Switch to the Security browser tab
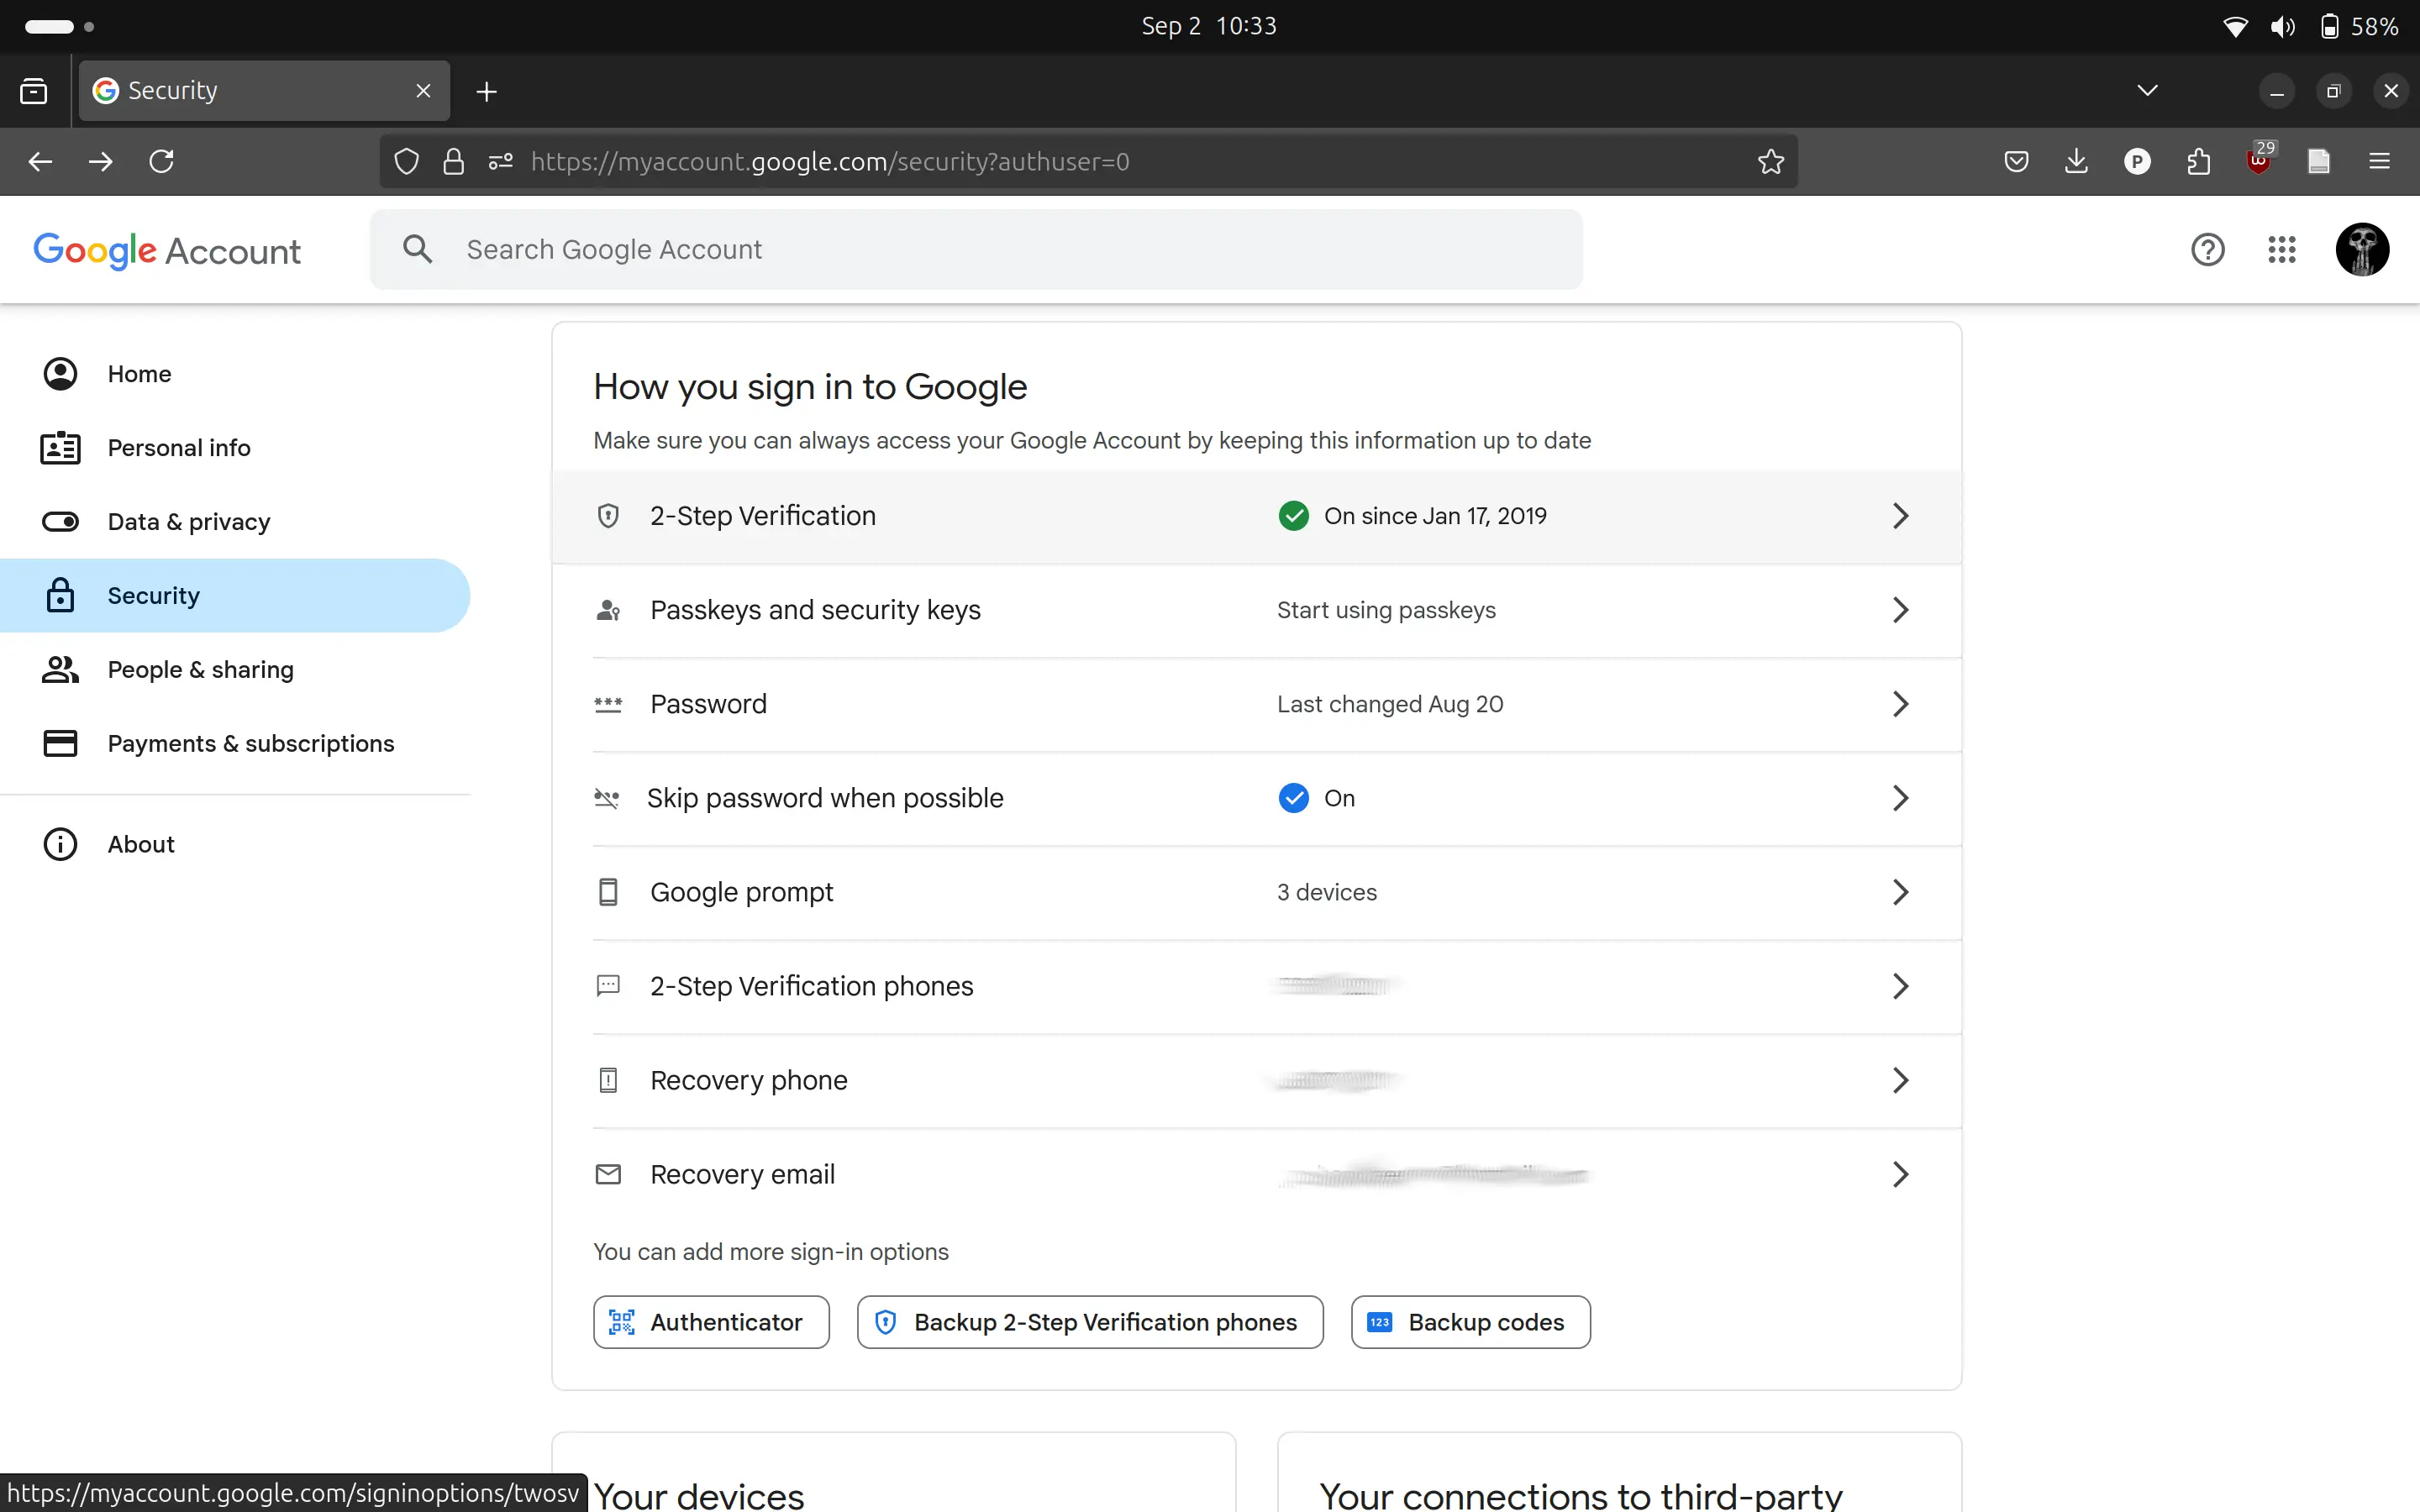2420x1512 pixels. [x=240, y=90]
